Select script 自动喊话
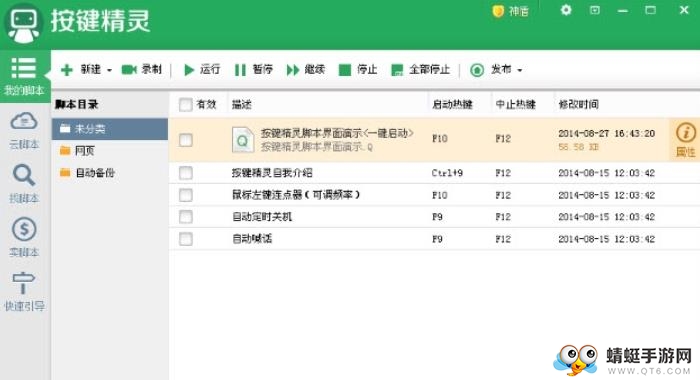The width and height of the screenshot is (700, 380). tap(252, 239)
